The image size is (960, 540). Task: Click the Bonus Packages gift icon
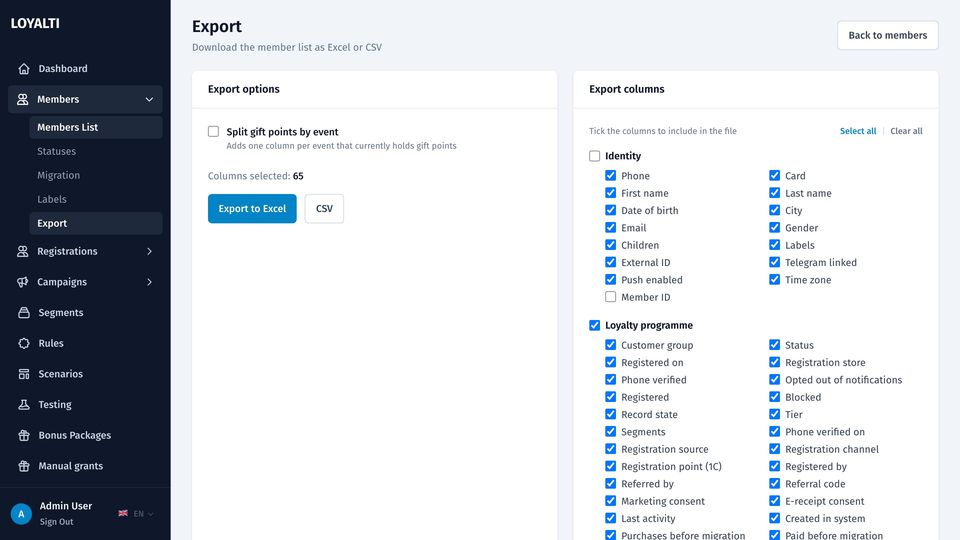[x=24, y=435]
